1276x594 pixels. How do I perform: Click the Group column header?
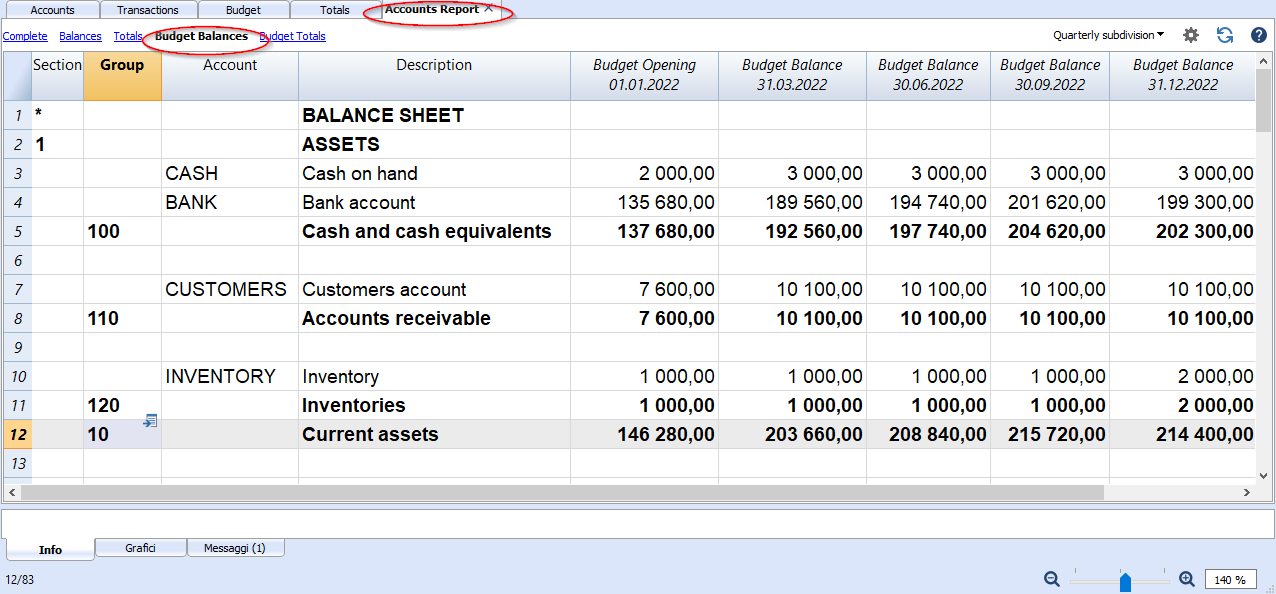(122, 75)
